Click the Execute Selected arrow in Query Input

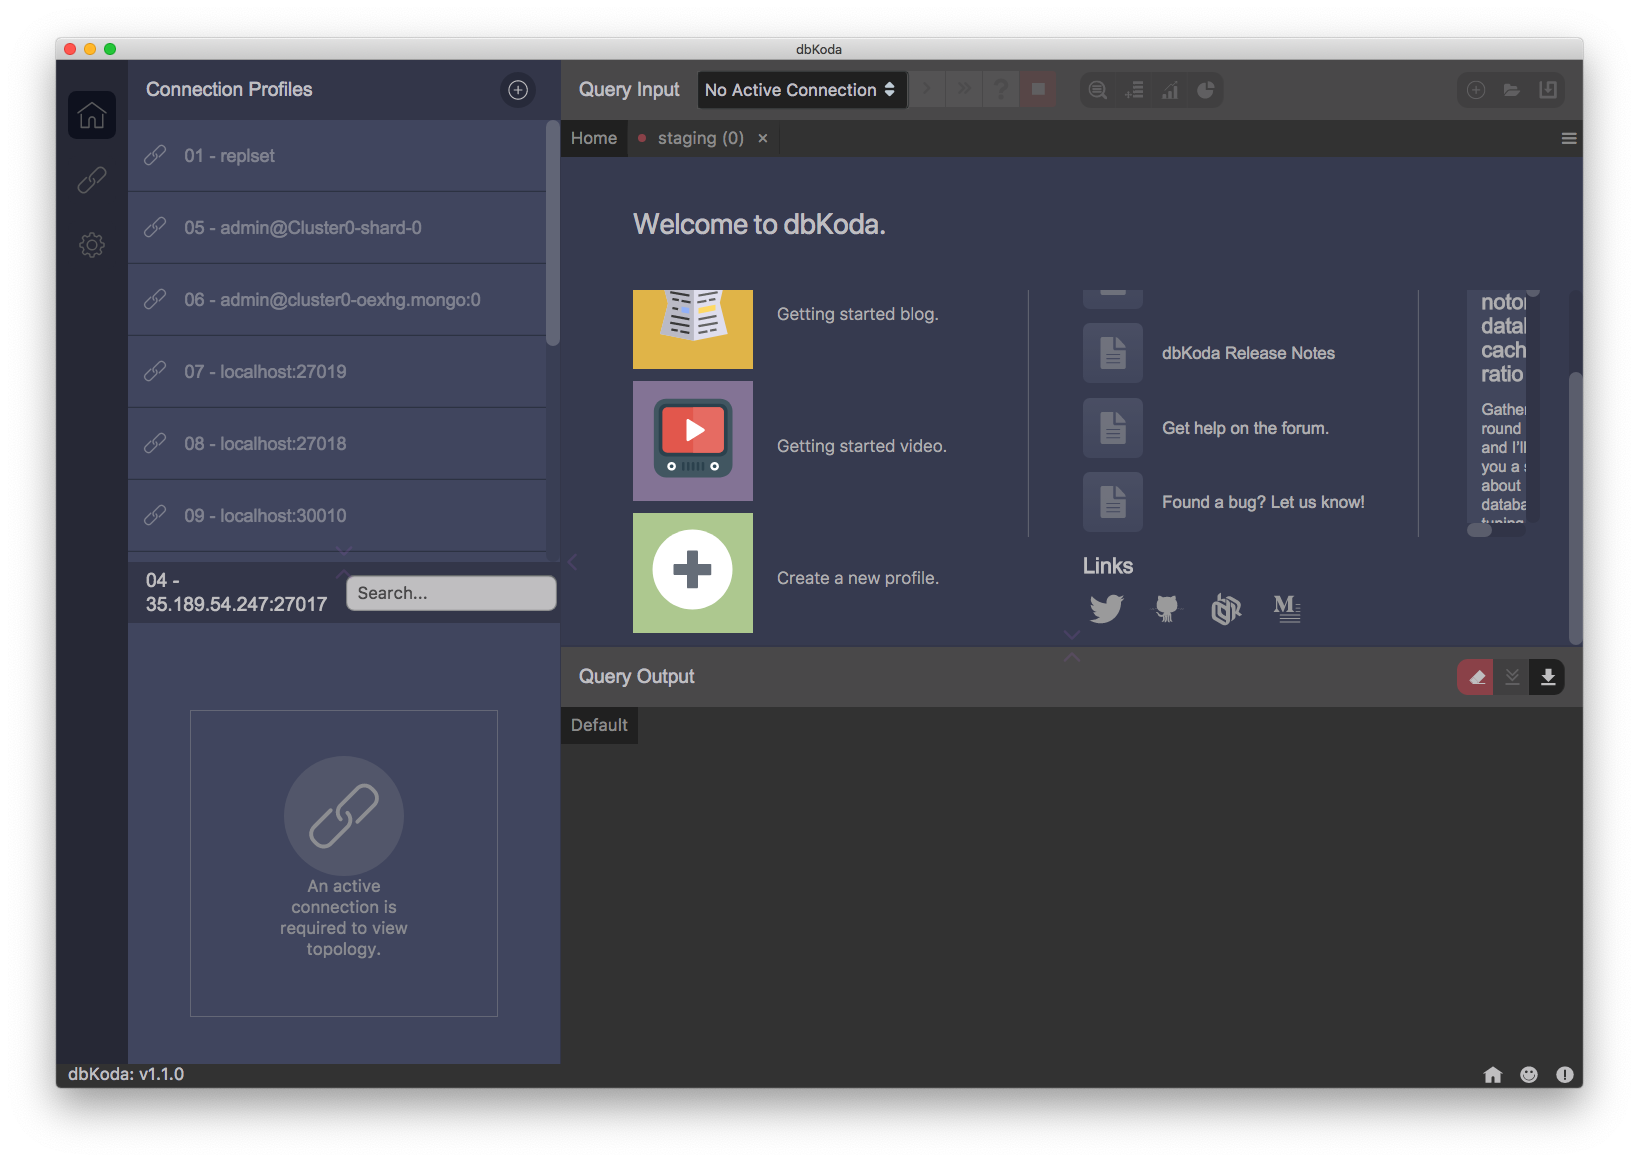927,90
